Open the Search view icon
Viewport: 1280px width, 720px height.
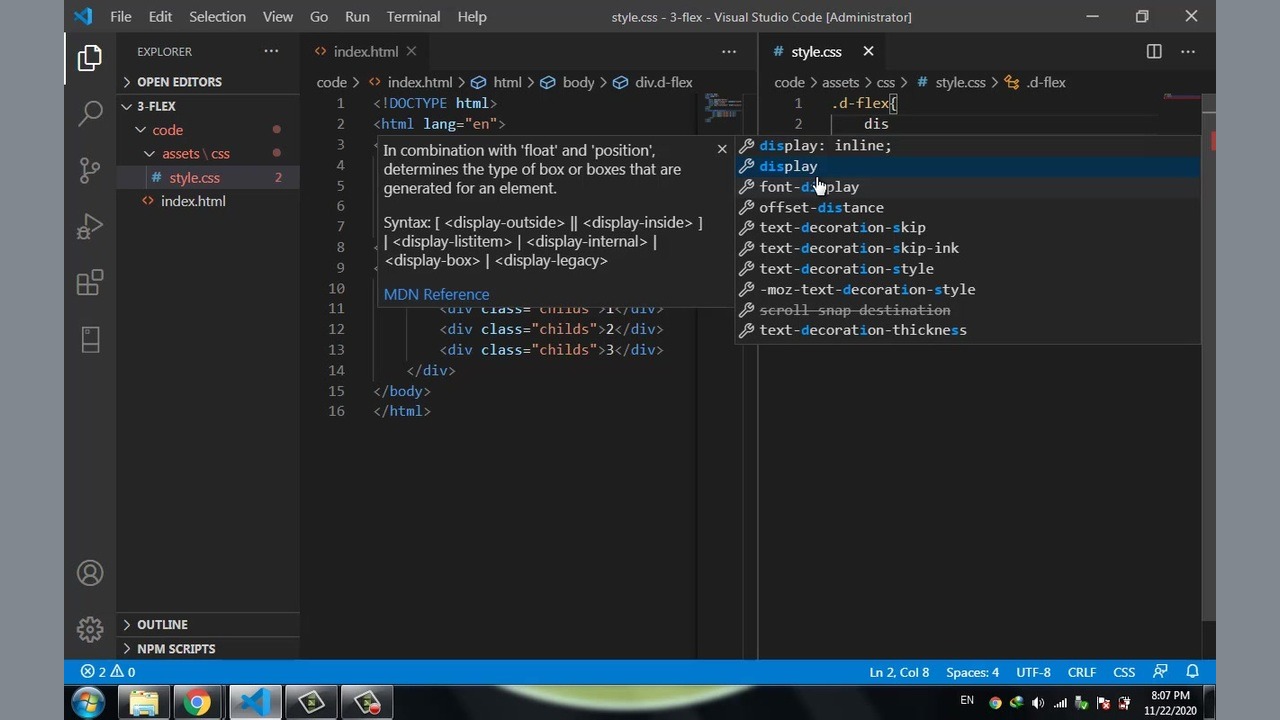(90, 113)
